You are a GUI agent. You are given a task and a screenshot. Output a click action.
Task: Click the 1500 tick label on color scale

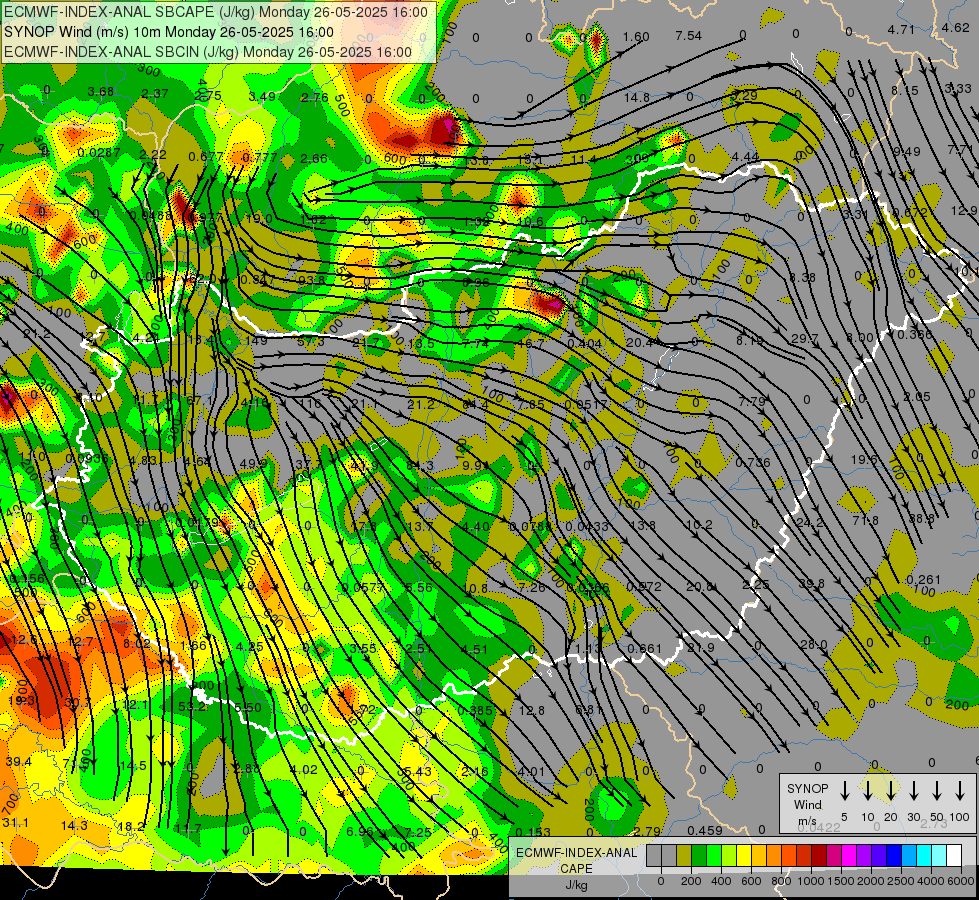[840, 881]
